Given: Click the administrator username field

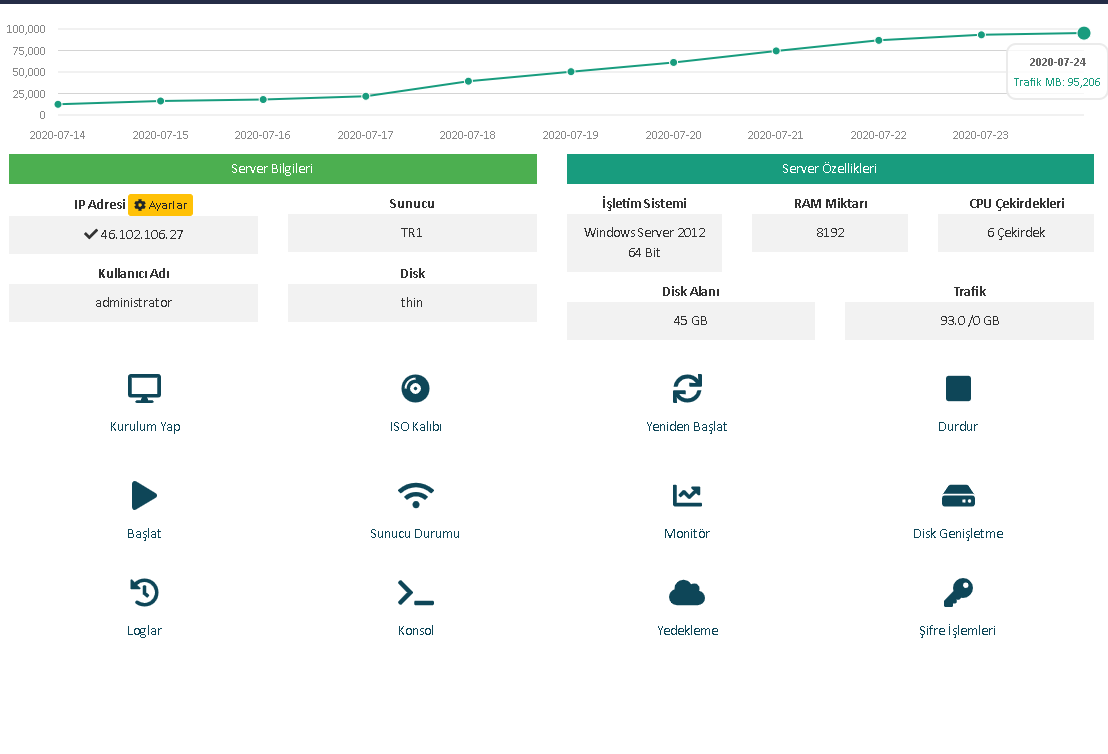Looking at the screenshot, I should tap(134, 302).
